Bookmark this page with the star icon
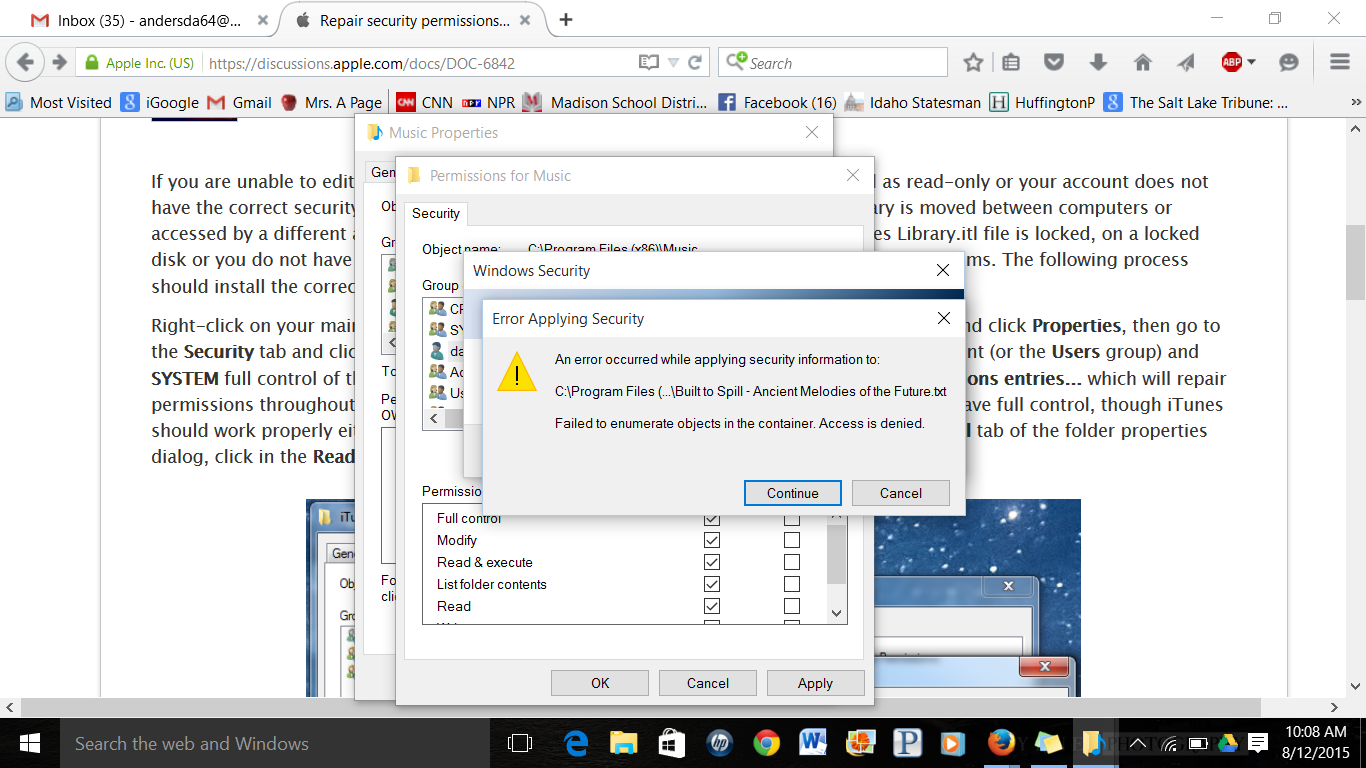The width and height of the screenshot is (1366, 768). pos(973,62)
